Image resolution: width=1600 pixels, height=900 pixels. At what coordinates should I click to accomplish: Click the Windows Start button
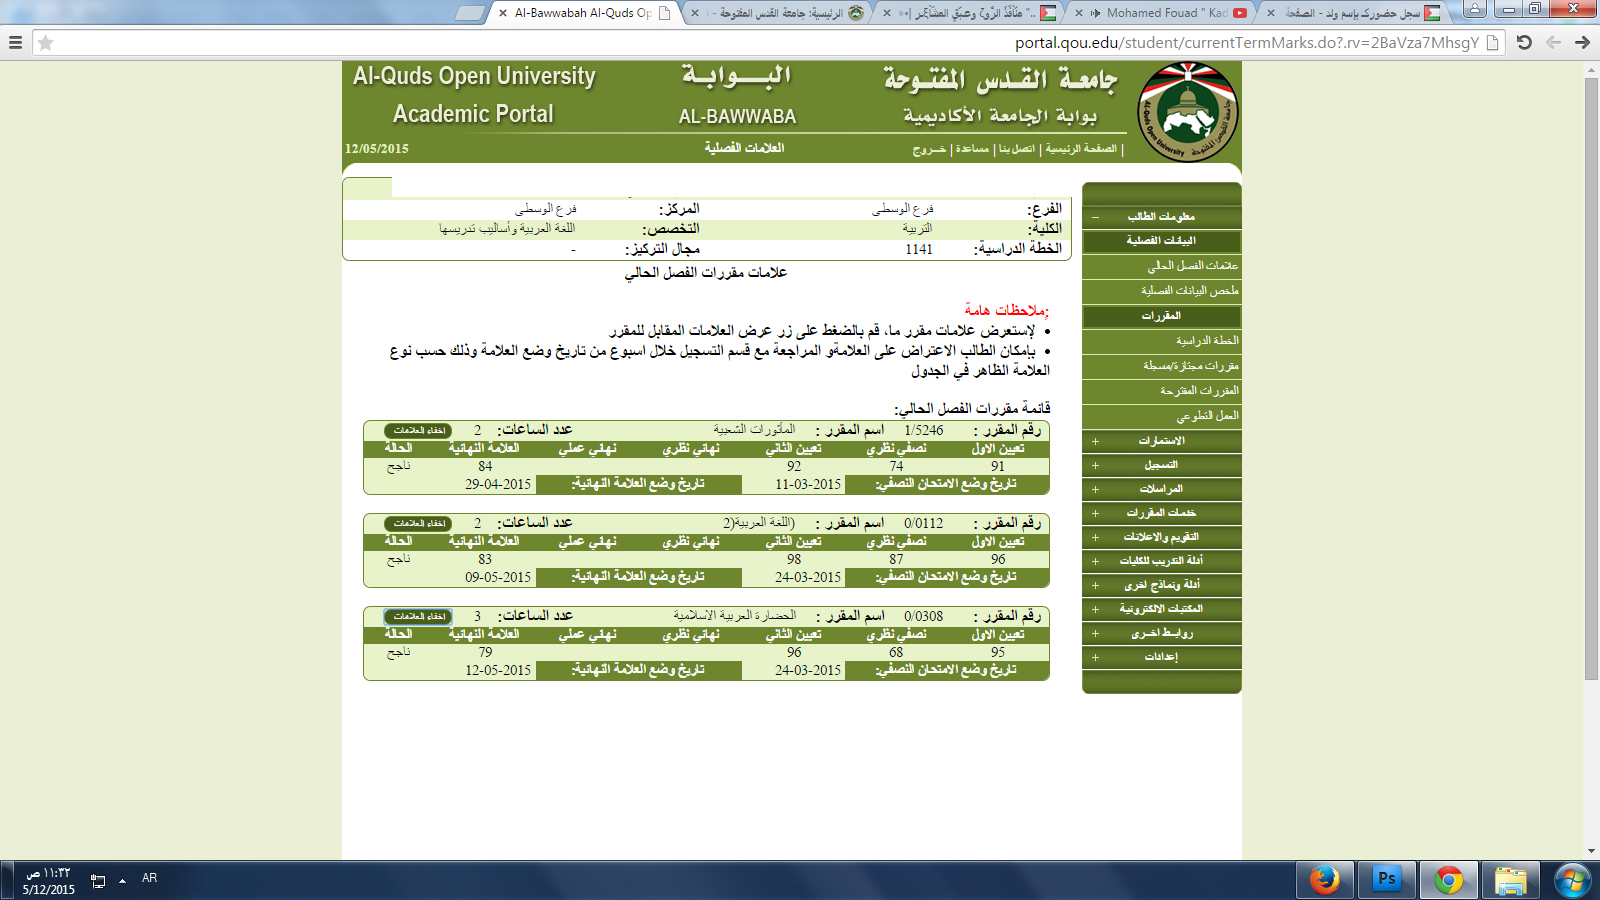click(1572, 880)
